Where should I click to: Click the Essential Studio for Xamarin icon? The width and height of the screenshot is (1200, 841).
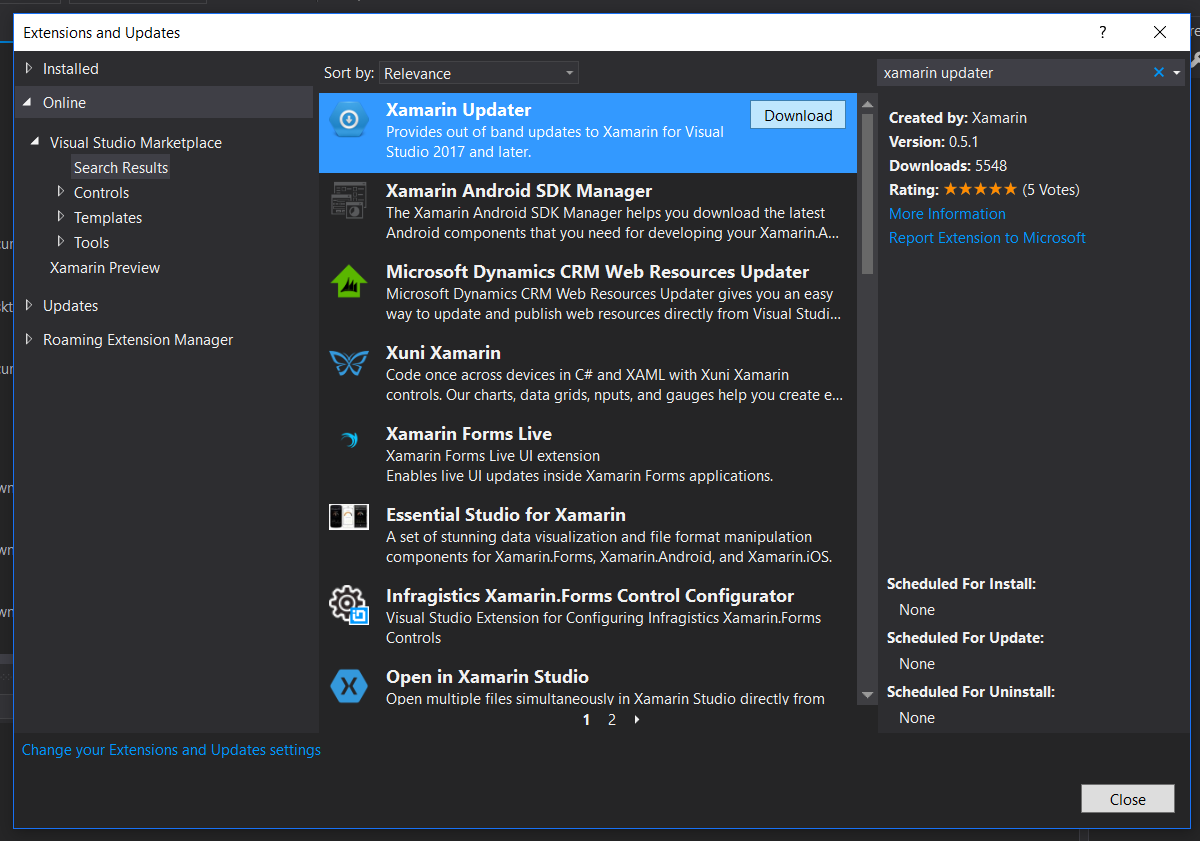[349, 517]
